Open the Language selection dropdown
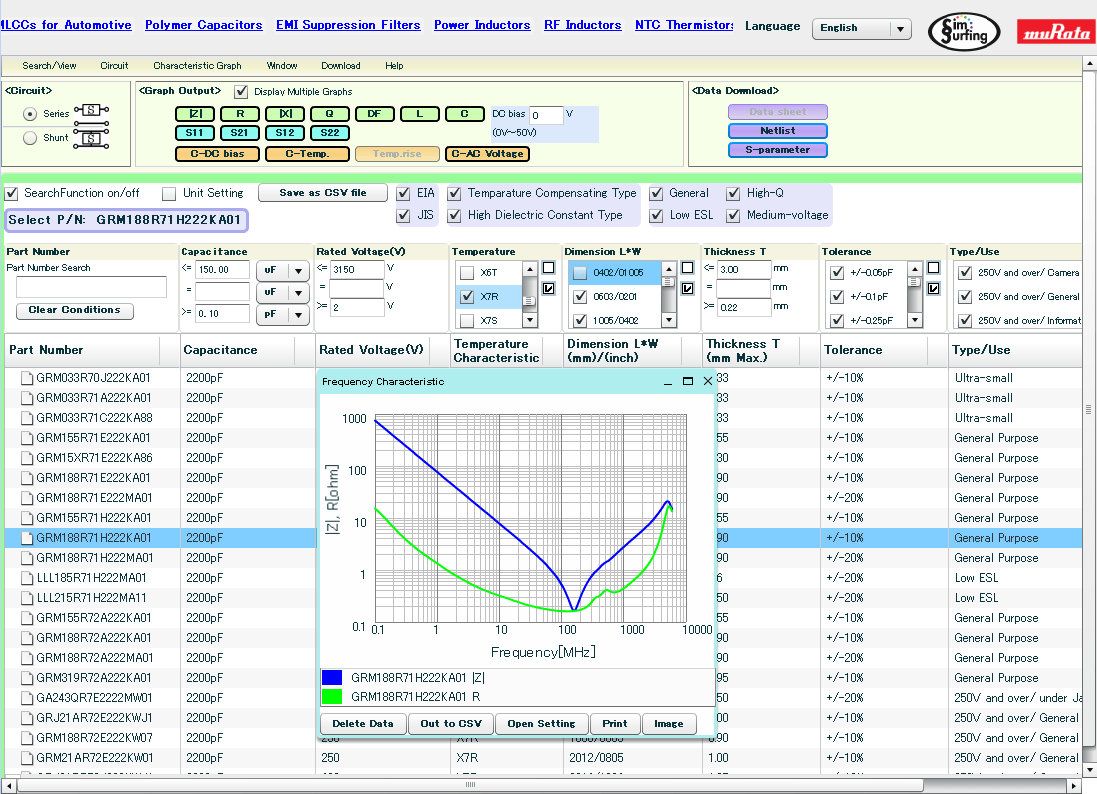This screenshot has height=794, width=1097. 900,28
